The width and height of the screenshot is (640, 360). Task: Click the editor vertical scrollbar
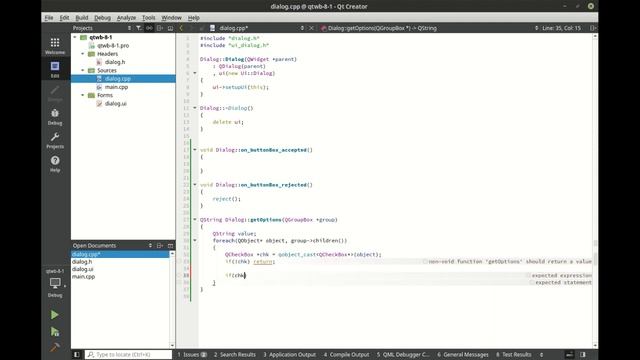[x=595, y=191]
